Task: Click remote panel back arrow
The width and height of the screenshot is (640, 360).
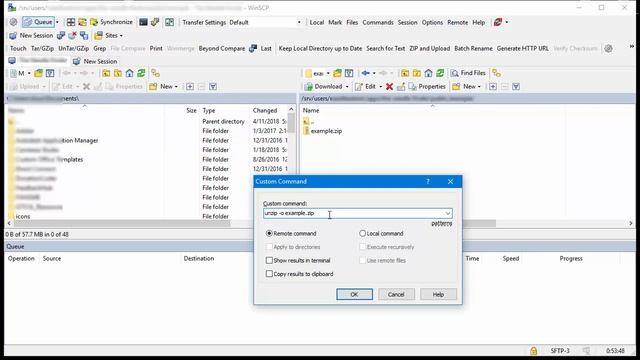Action: (365, 73)
